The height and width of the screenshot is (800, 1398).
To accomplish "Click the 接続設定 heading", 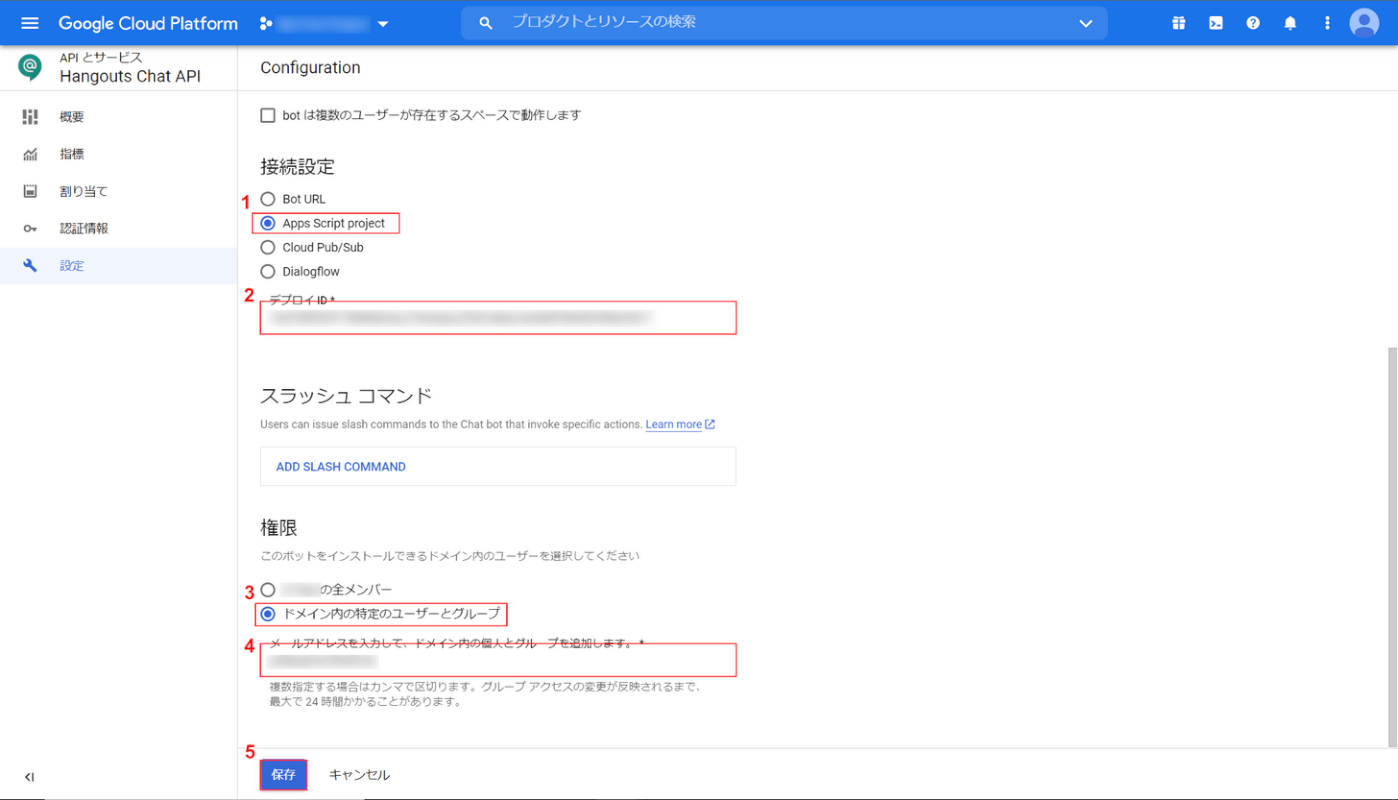I will tap(297, 166).
